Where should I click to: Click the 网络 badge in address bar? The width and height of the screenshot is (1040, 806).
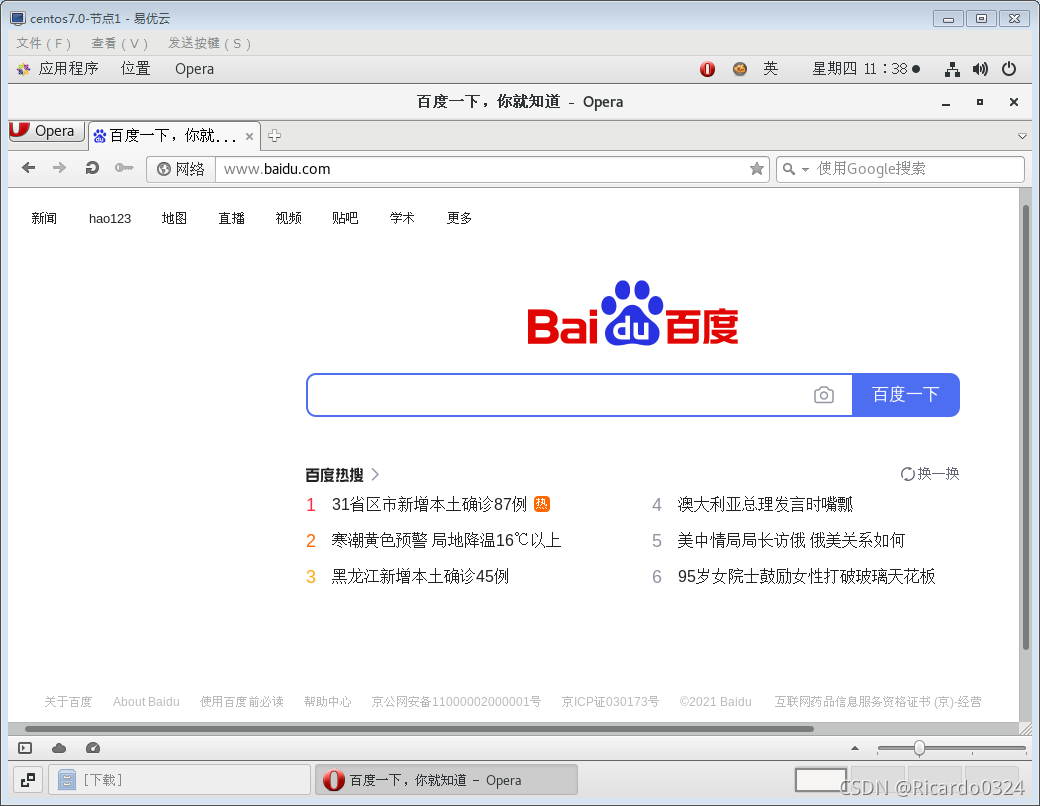(181, 169)
